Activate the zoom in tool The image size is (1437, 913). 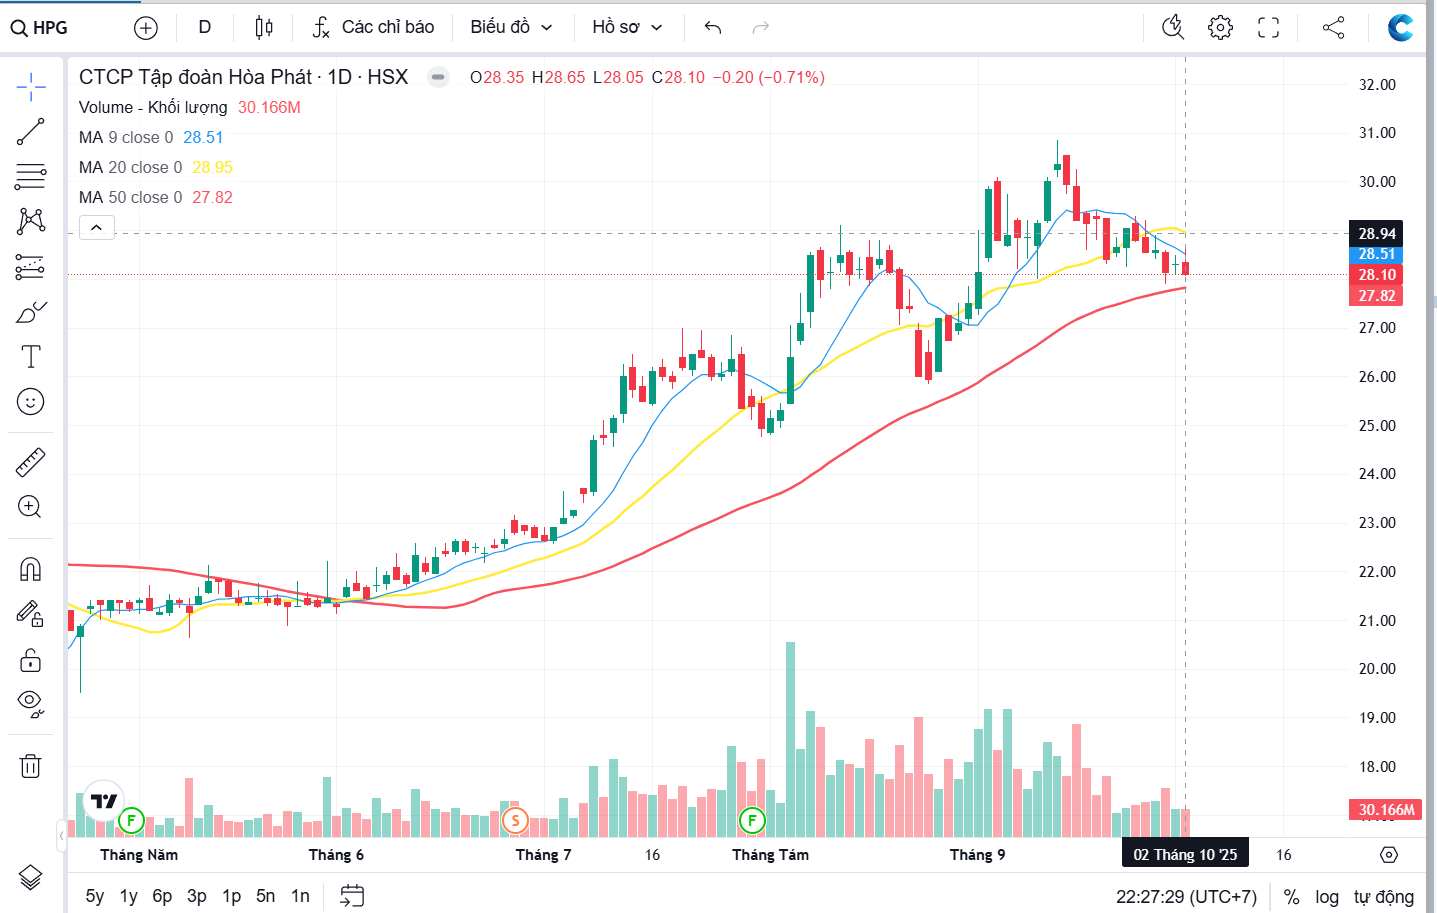point(31,507)
